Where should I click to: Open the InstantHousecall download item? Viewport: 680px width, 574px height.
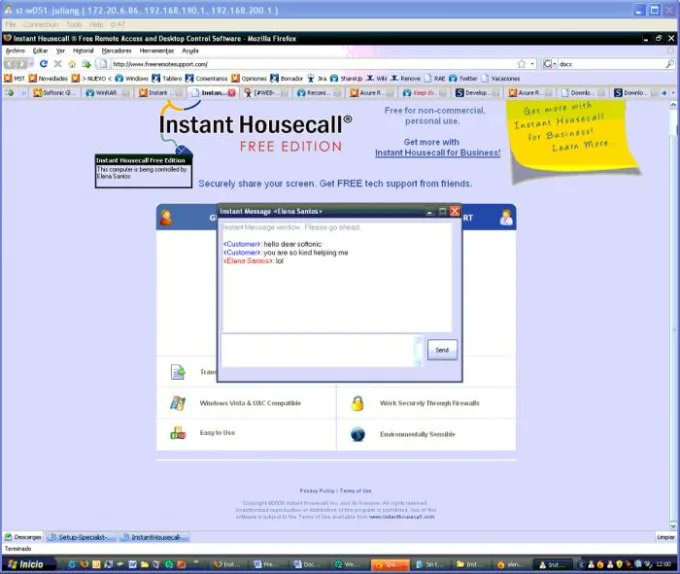click(x=156, y=537)
